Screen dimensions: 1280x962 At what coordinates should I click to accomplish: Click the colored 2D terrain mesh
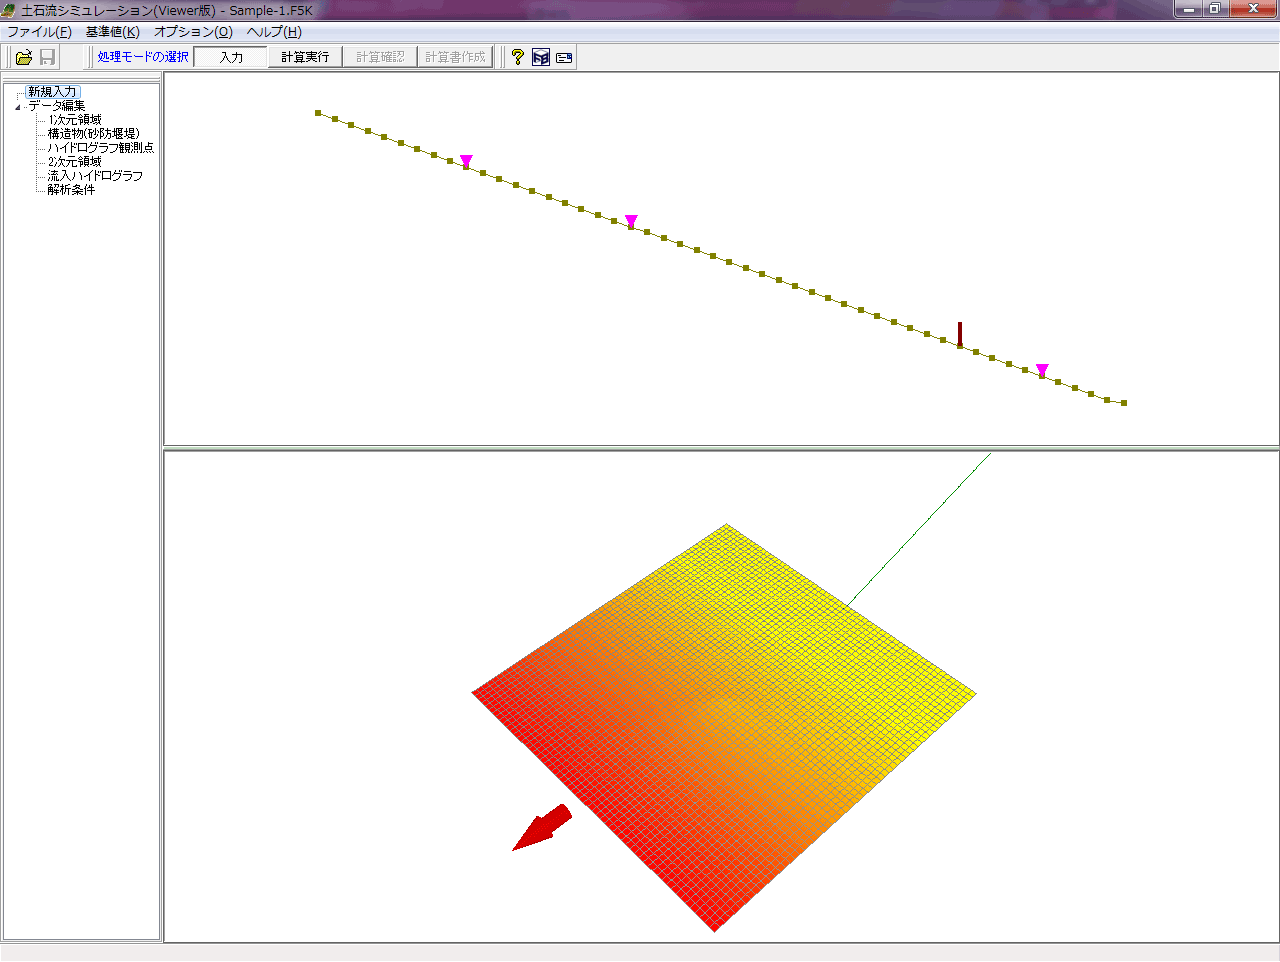pos(720,720)
